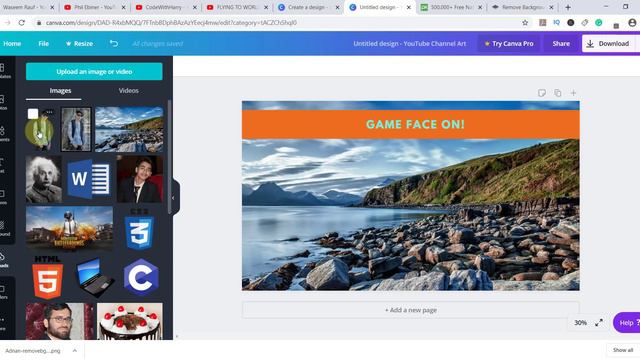Click Try Canva Pro button
The height and width of the screenshot is (360, 640).
[x=509, y=43]
